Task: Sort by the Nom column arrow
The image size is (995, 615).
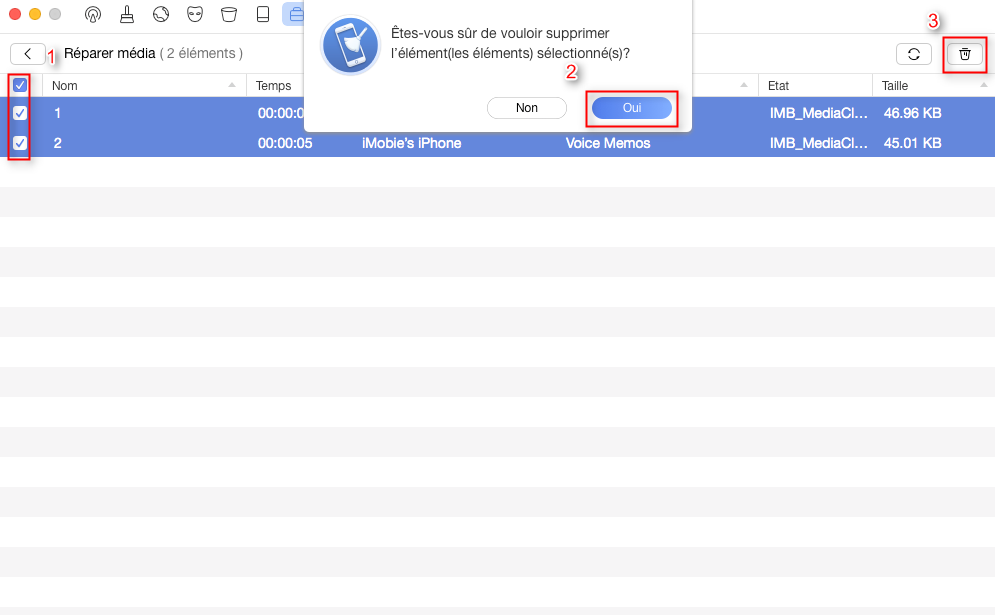Action: (232, 85)
